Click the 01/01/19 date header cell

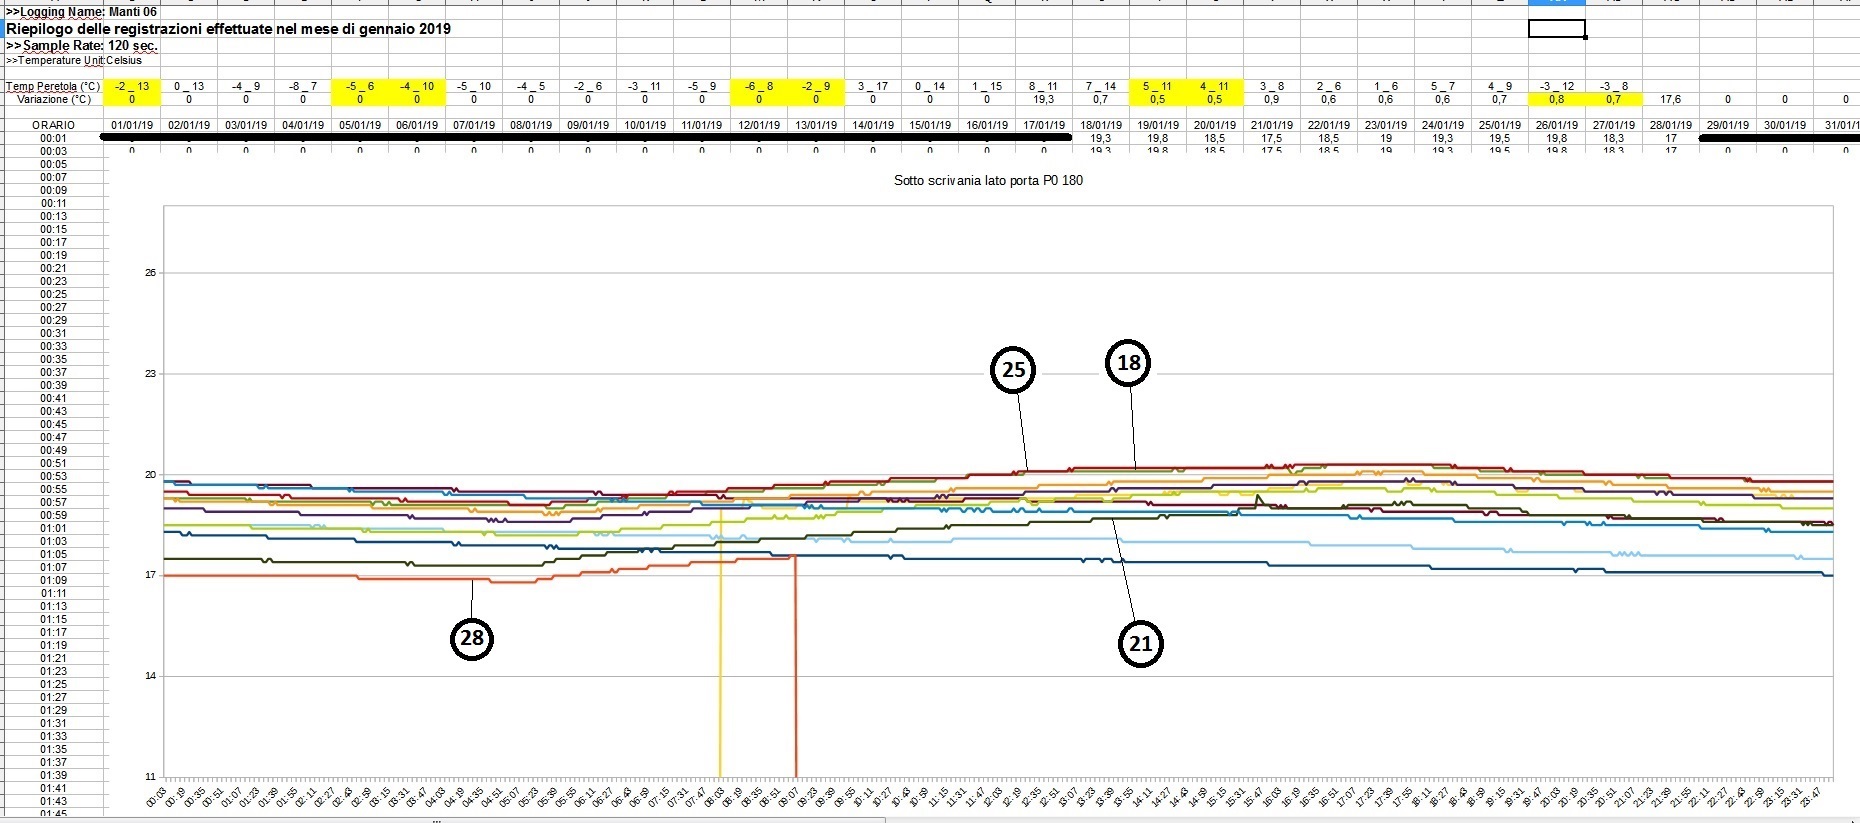point(132,125)
